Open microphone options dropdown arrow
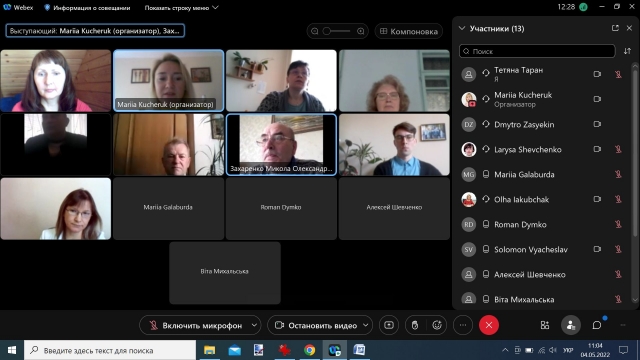640x360 pixels. [254, 325]
